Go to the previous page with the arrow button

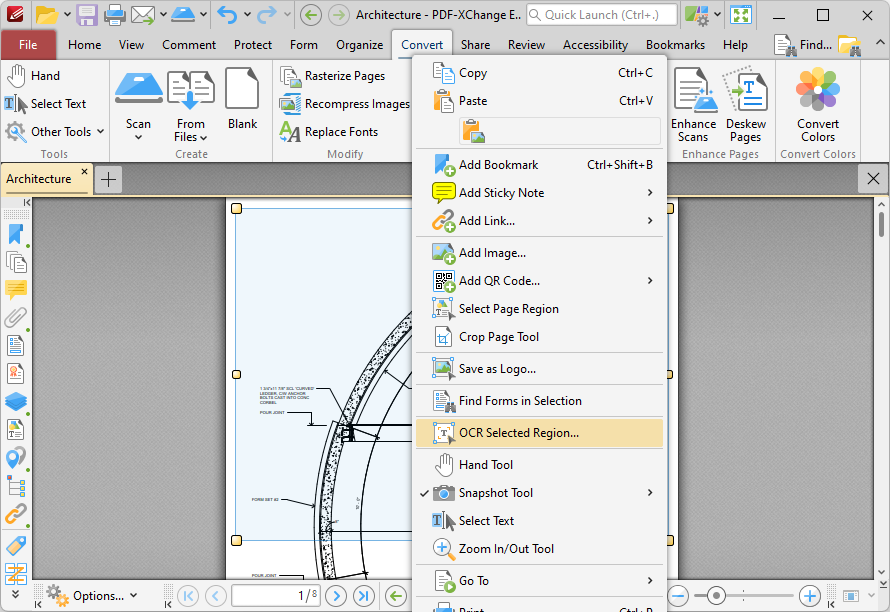coord(216,596)
